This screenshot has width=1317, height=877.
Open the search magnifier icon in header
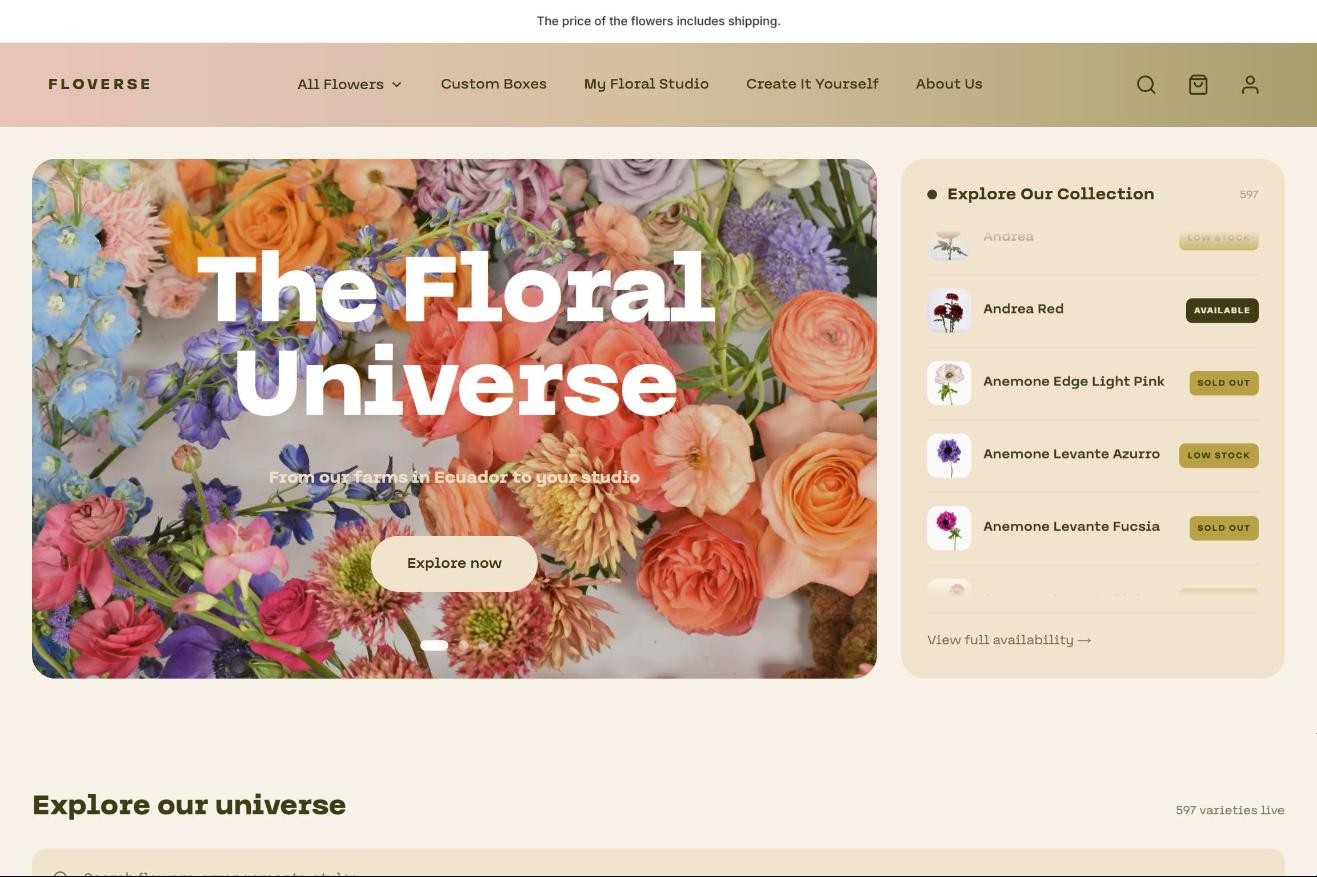tap(1146, 85)
